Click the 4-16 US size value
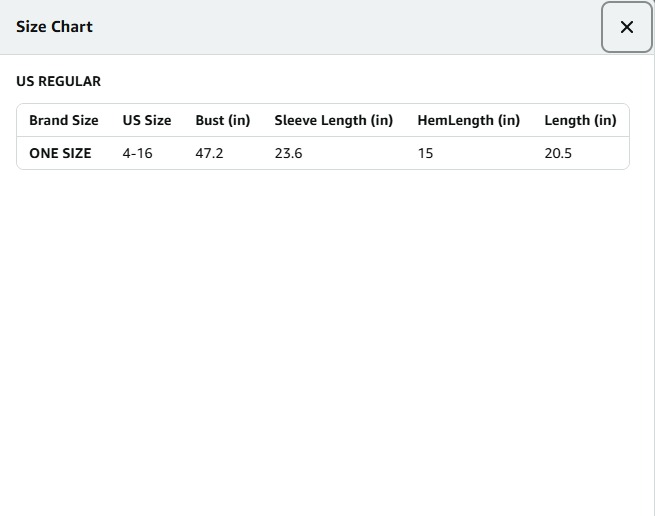 (138, 153)
